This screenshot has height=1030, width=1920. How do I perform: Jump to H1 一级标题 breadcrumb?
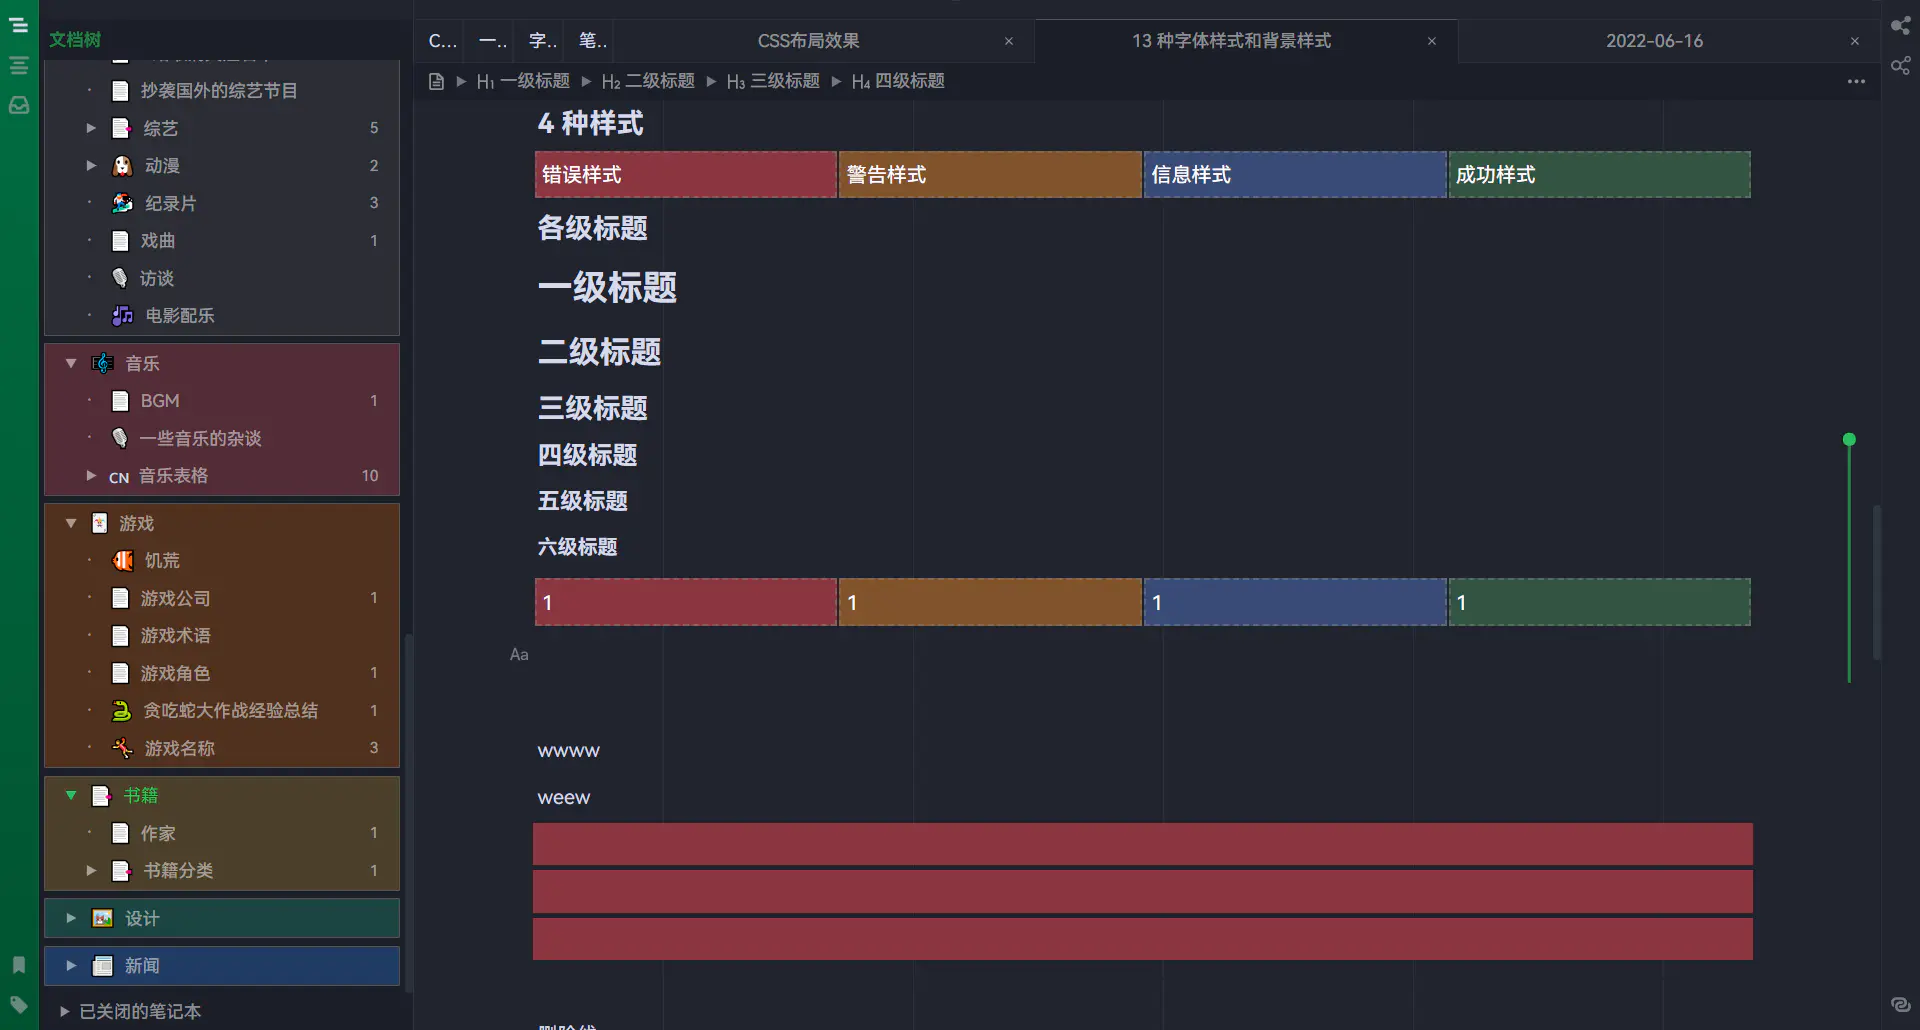point(523,81)
